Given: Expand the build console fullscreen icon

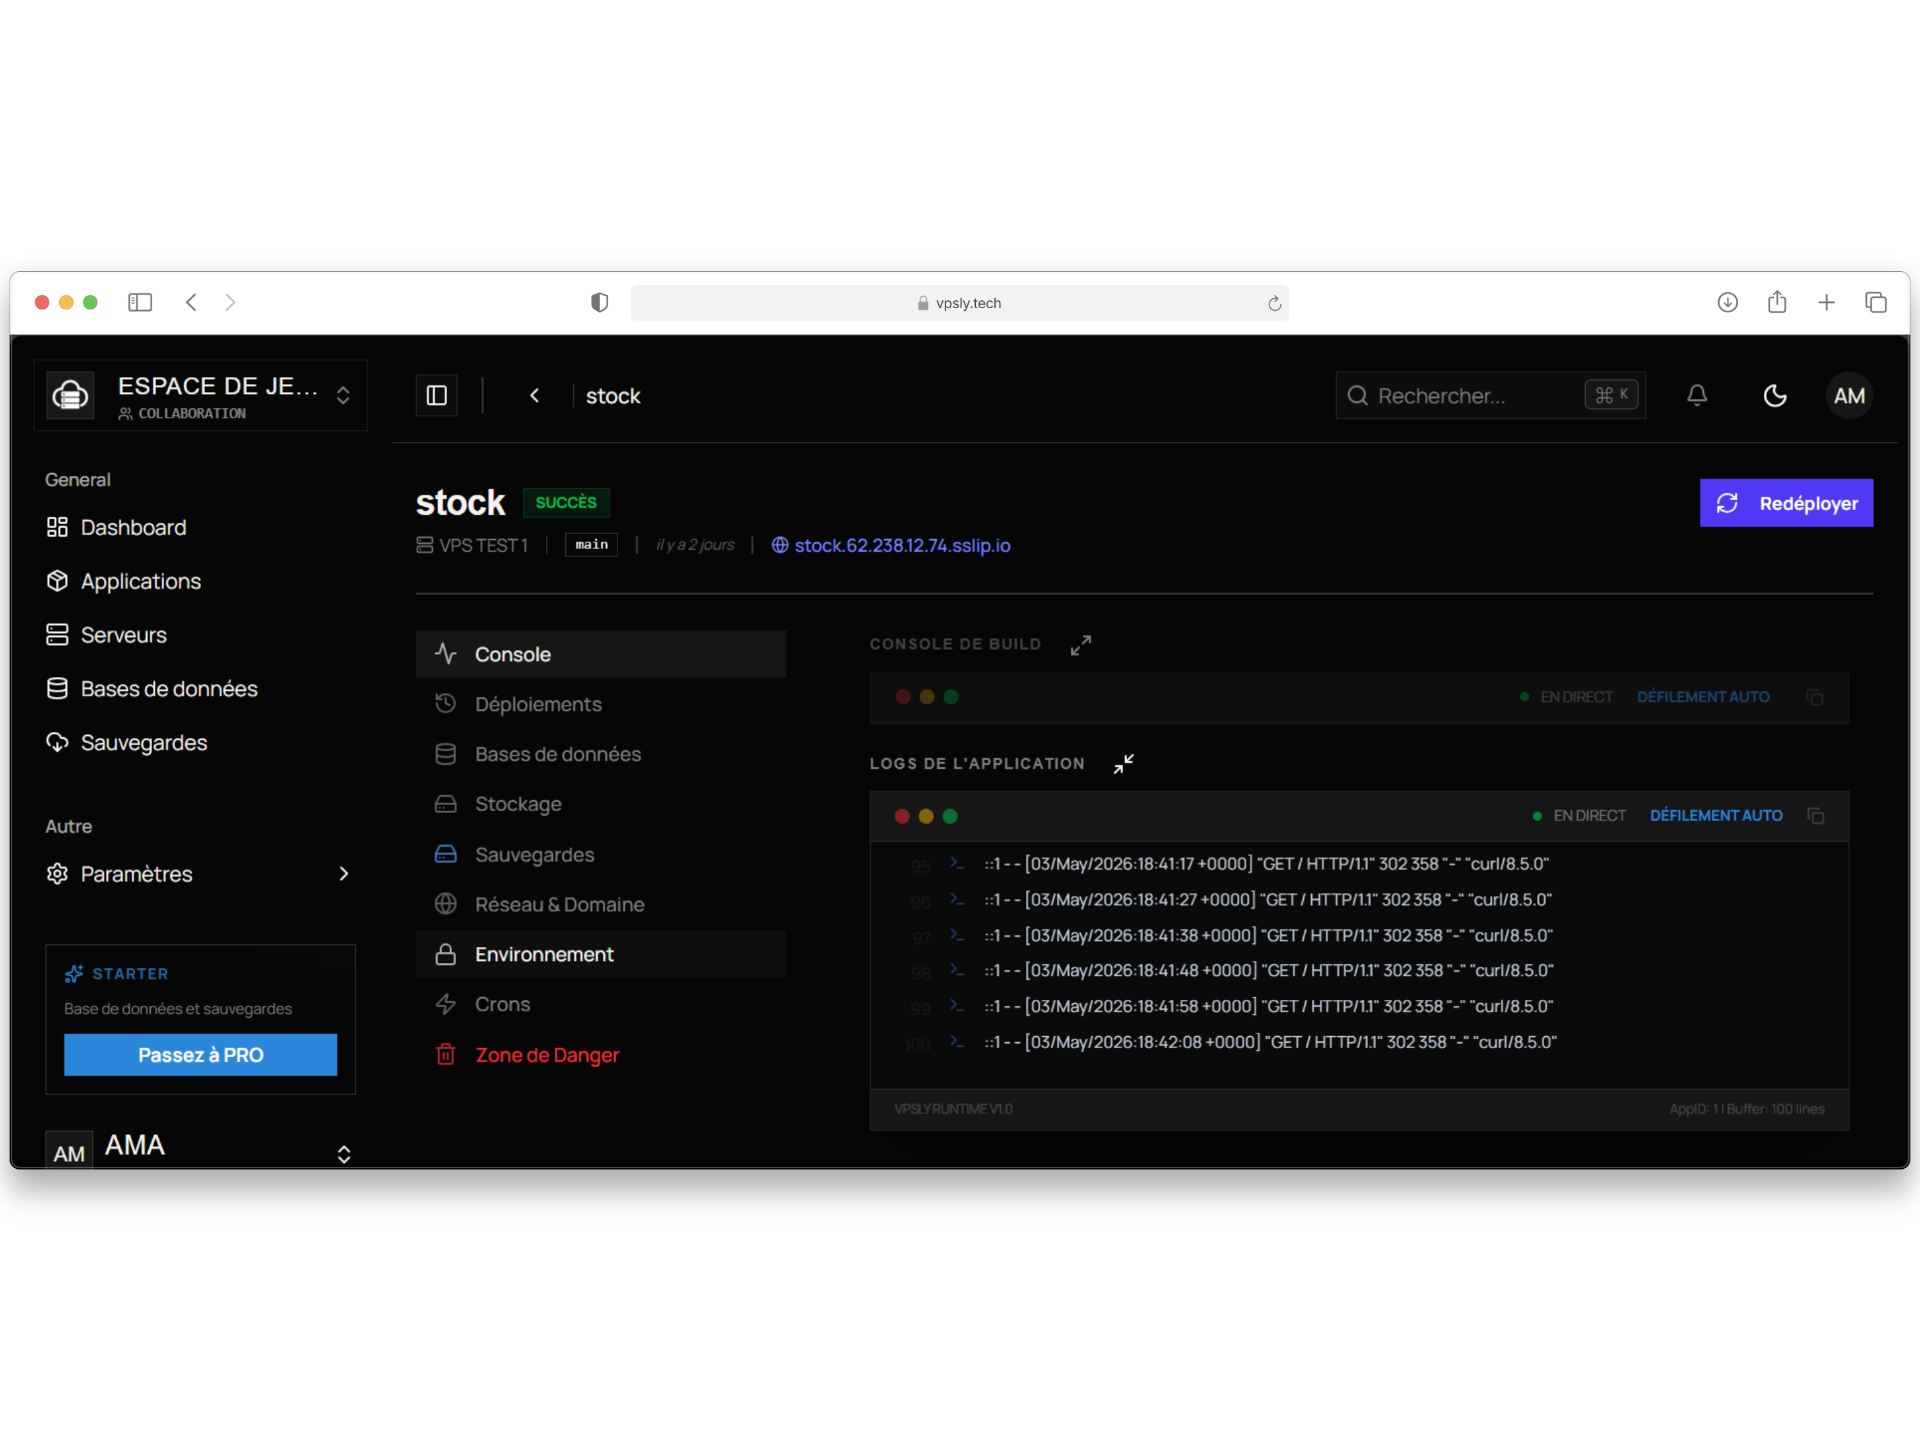Looking at the screenshot, I should click(x=1081, y=645).
